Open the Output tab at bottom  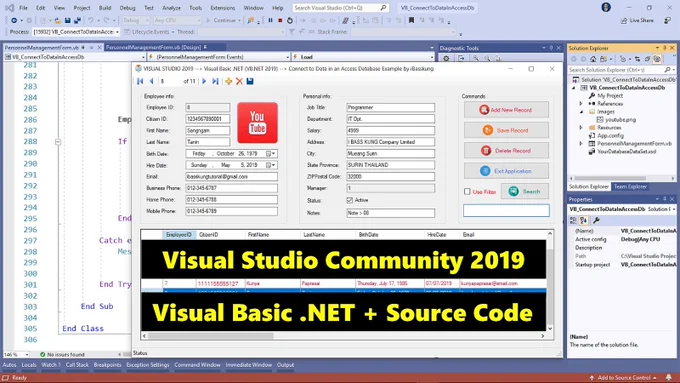[x=285, y=365]
